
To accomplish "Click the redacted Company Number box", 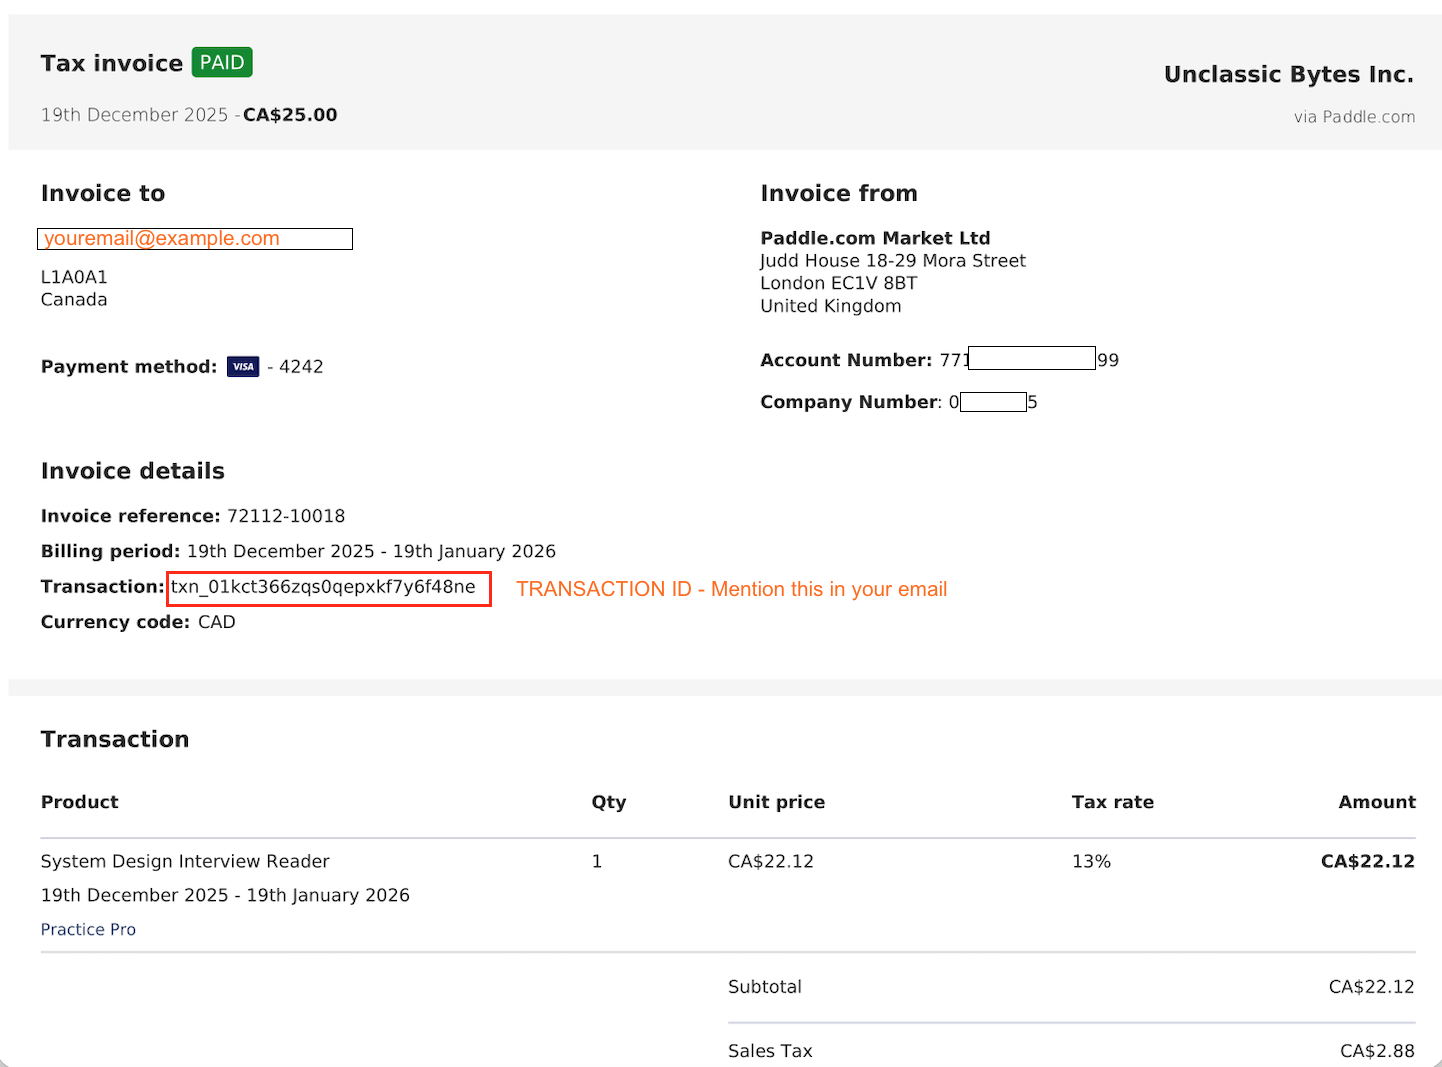I will [991, 402].
